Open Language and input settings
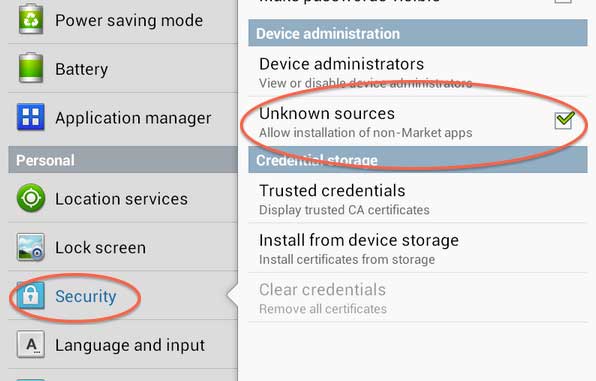Viewport: 596px width, 381px height. pos(123,344)
